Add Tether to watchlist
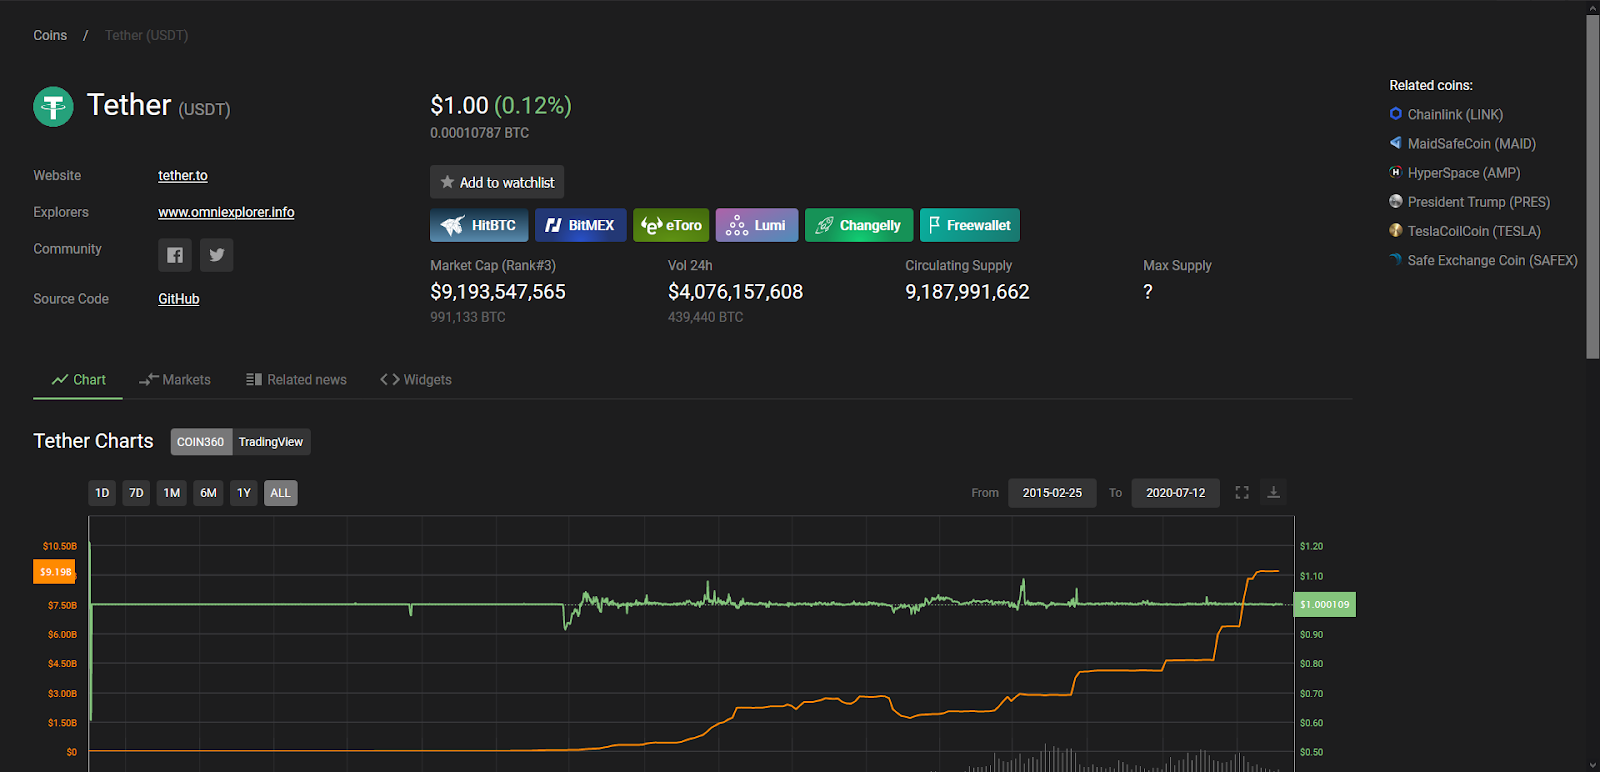Screen dimensions: 1600x772 497,182
